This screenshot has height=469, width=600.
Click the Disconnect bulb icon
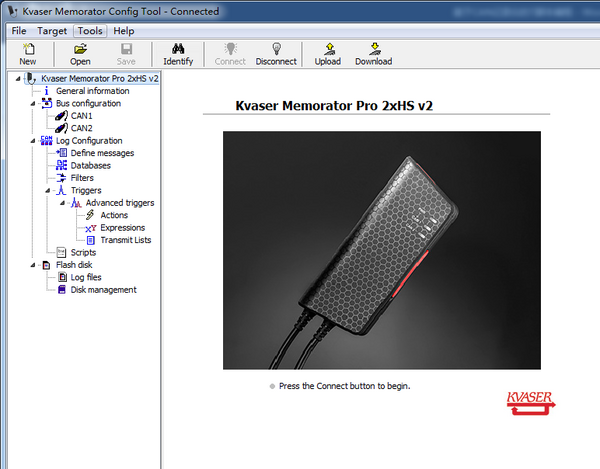276,49
